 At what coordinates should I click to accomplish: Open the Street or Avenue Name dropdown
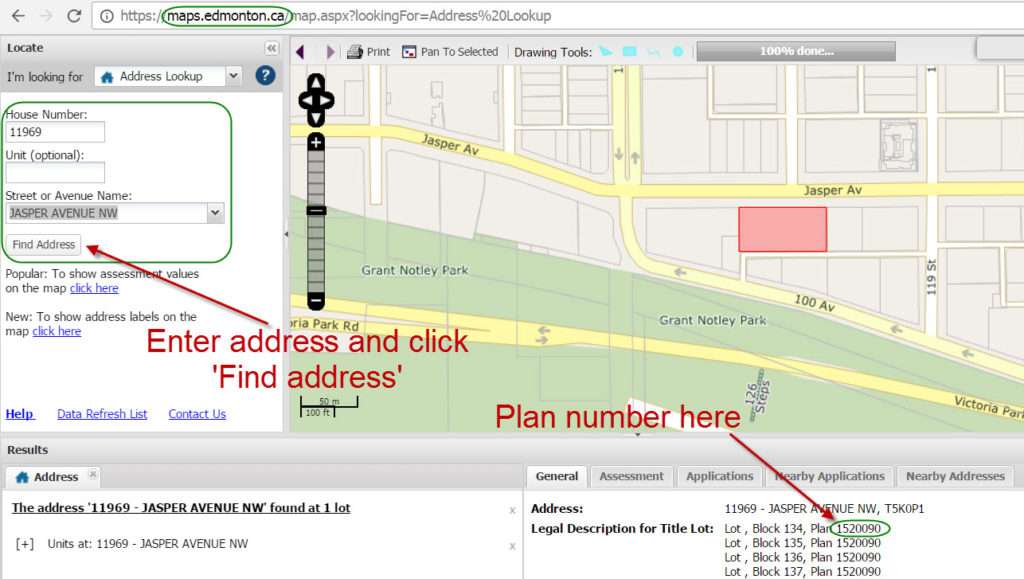[x=213, y=212]
